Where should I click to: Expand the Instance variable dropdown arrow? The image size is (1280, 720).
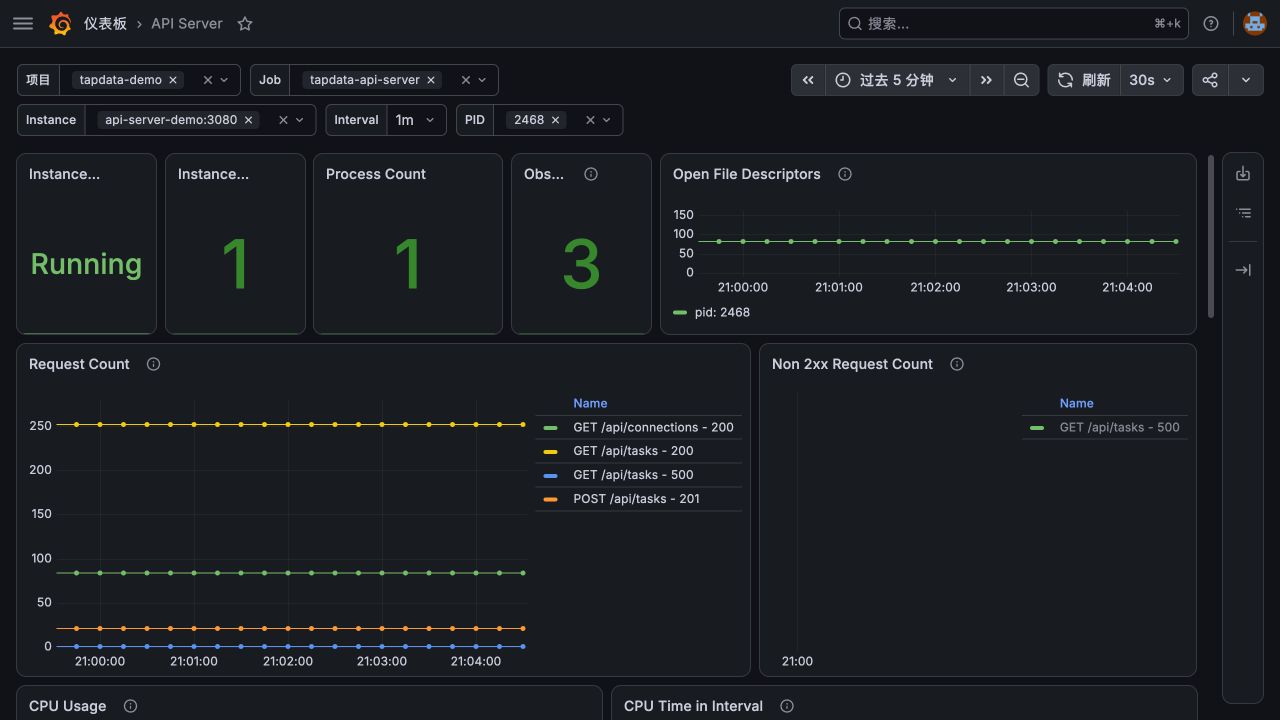click(300, 120)
